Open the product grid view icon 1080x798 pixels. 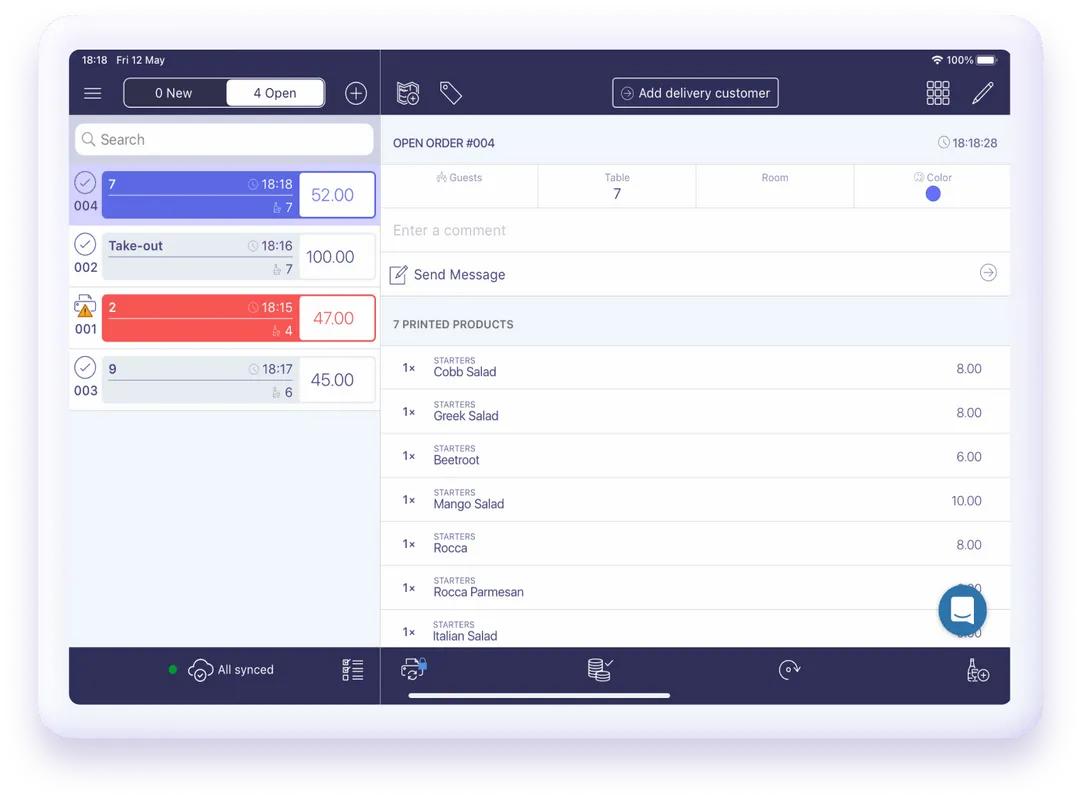[937, 92]
